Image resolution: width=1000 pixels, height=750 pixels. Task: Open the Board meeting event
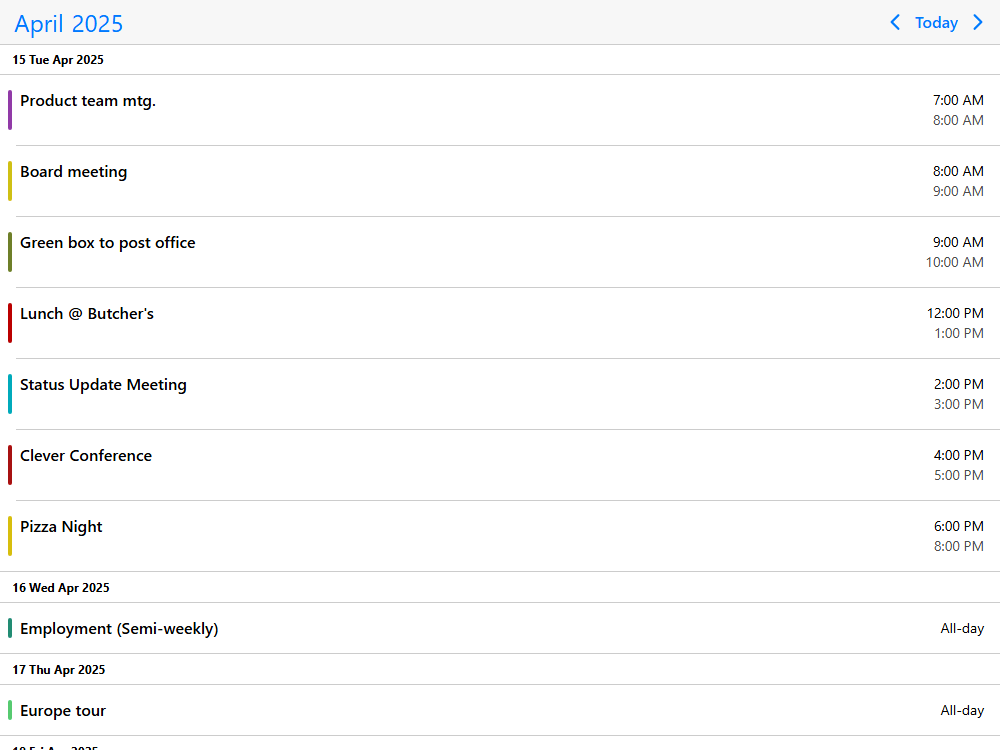coord(500,181)
